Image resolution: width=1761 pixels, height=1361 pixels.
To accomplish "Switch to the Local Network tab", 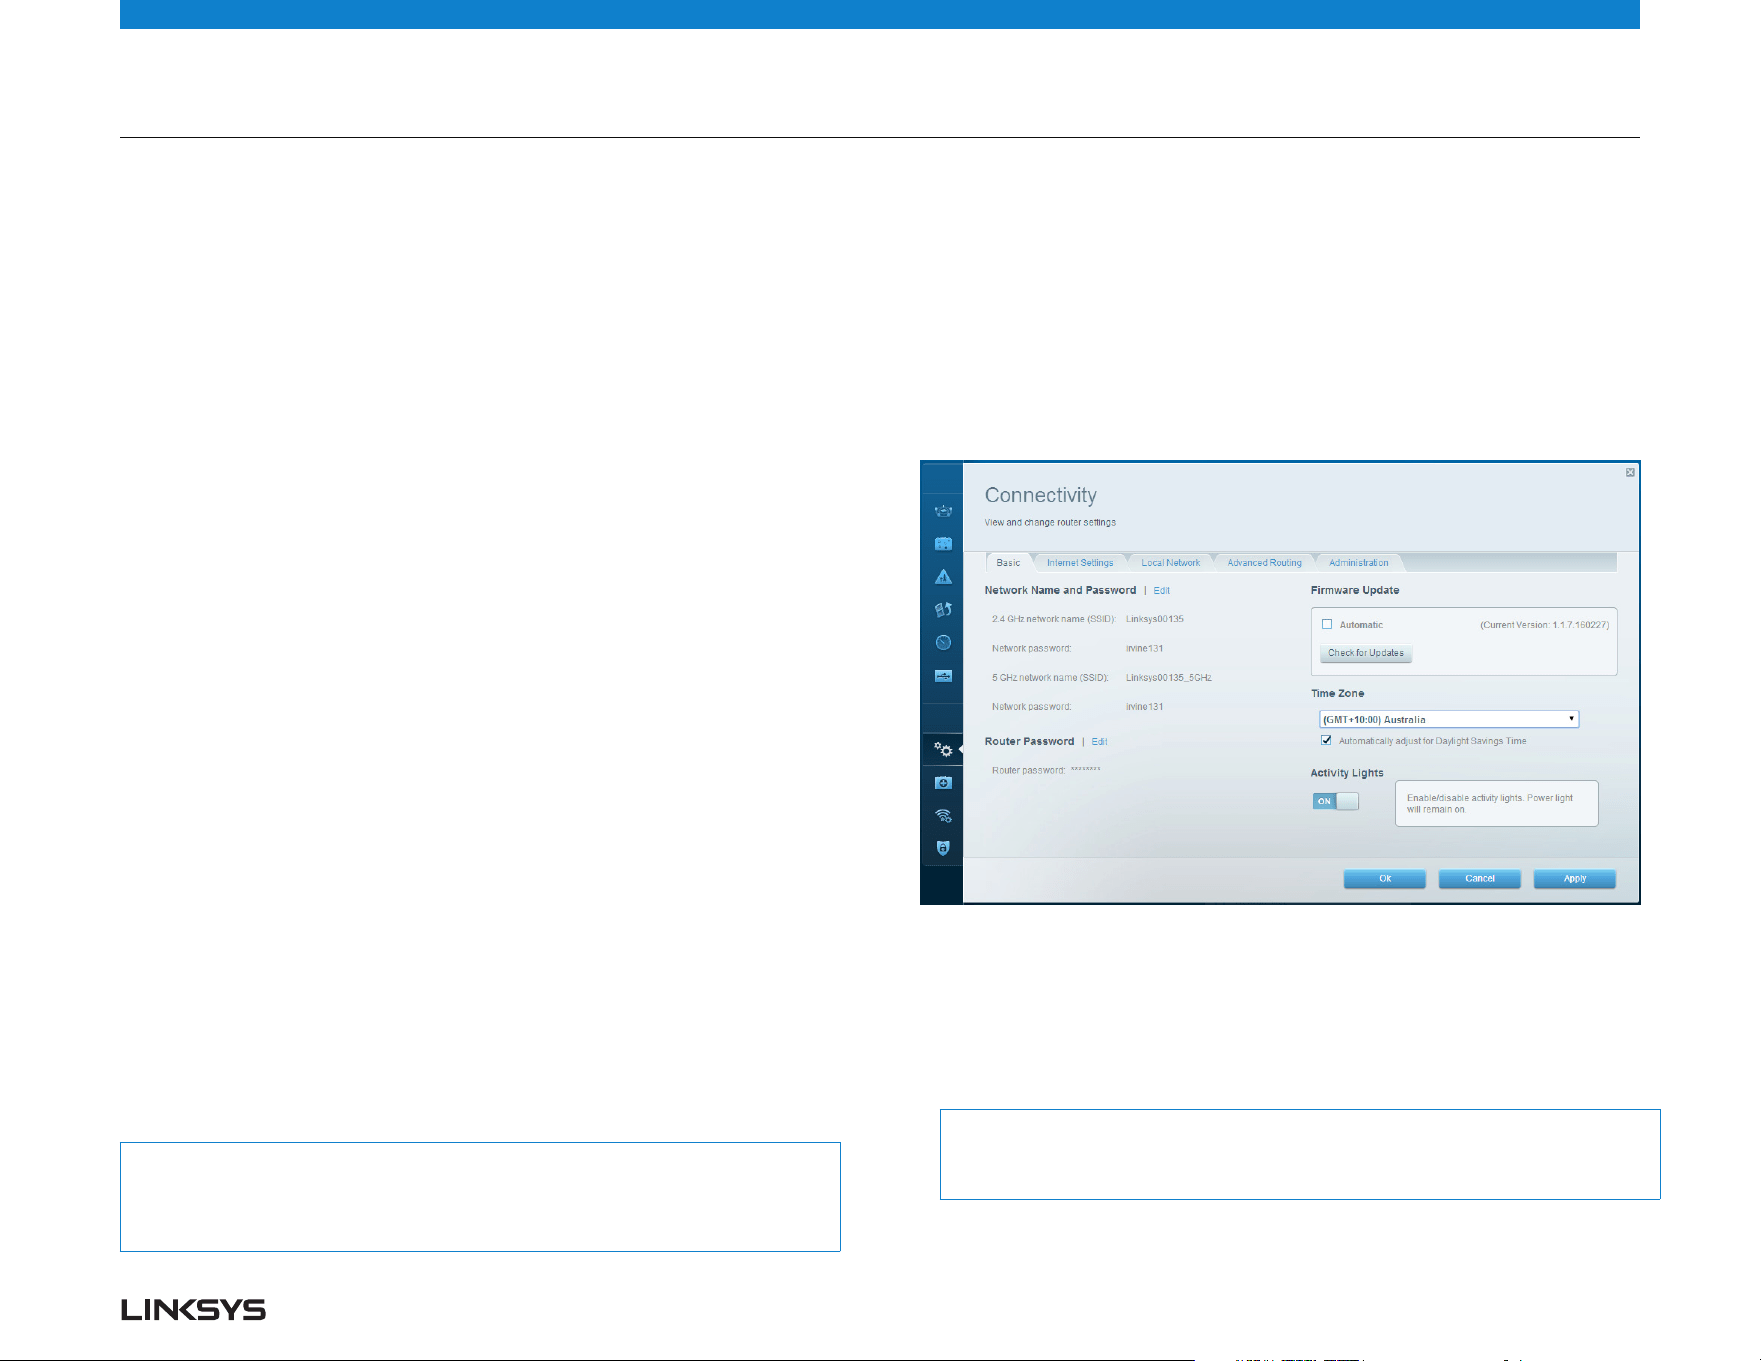I will 1171,563.
